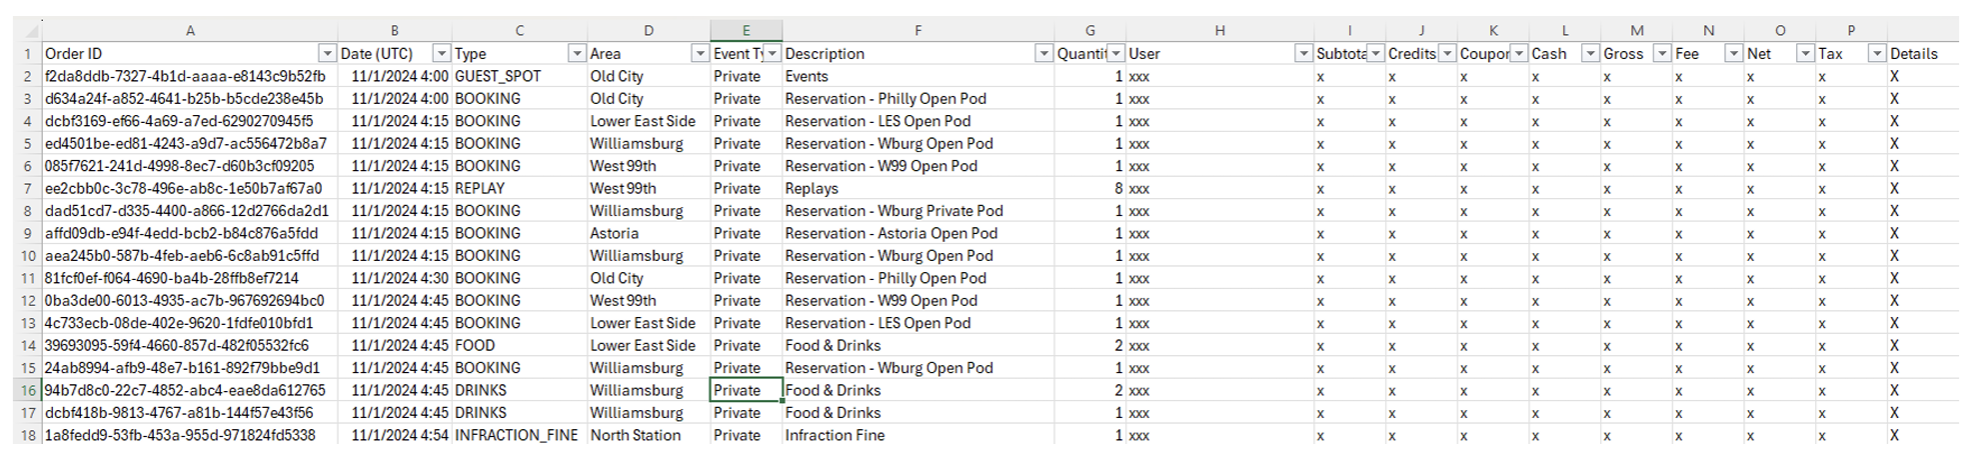Click the North Station area cell
Screen dimensions: 1974x462
635,436
